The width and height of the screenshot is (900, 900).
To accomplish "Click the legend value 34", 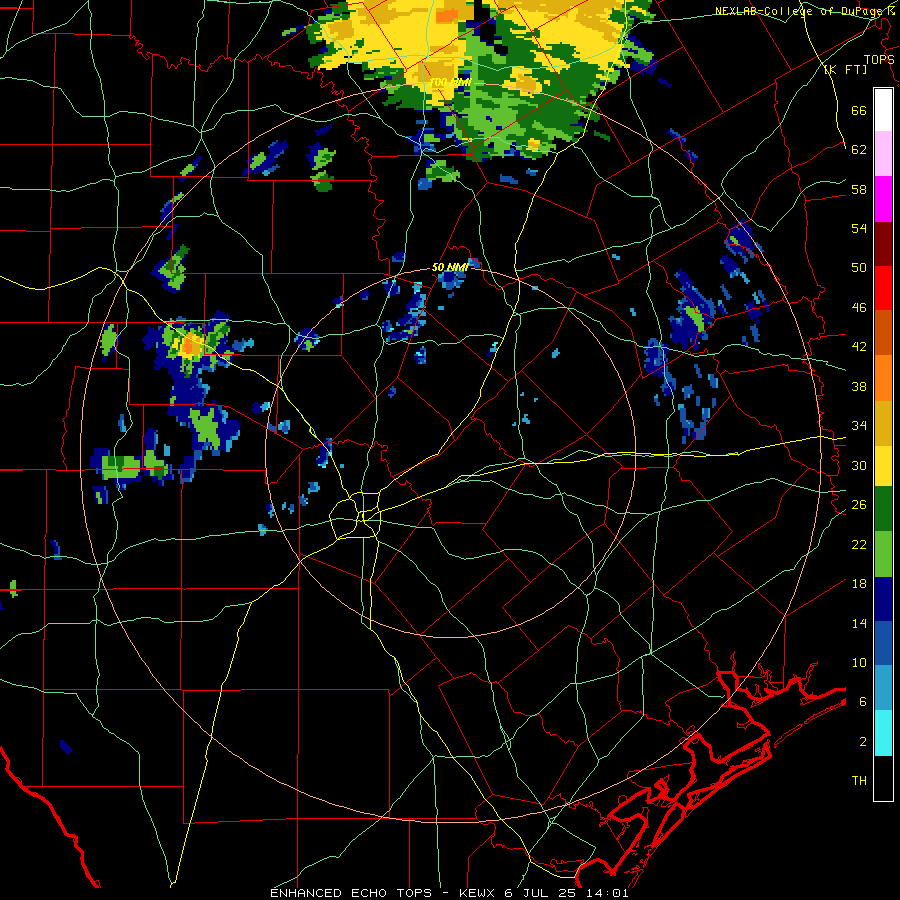I will [859, 425].
